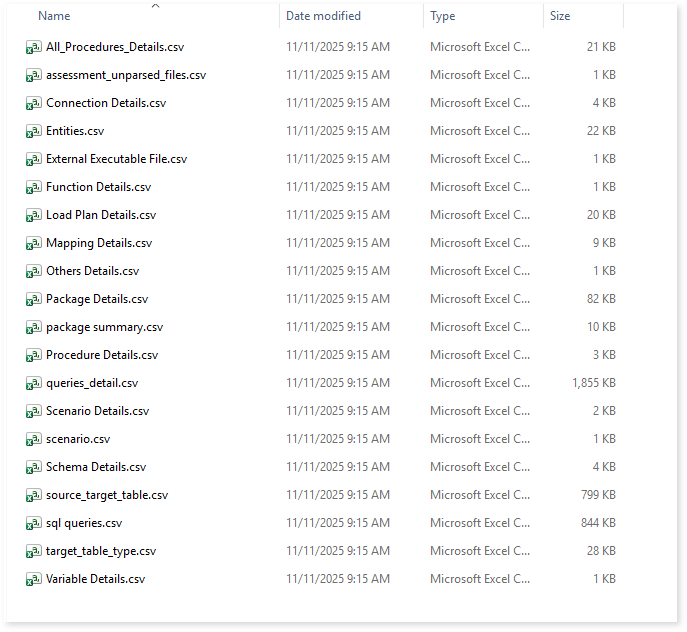Sort by the Date modified column header
Image resolution: width=687 pixels, height=632 pixels.
pos(323,16)
